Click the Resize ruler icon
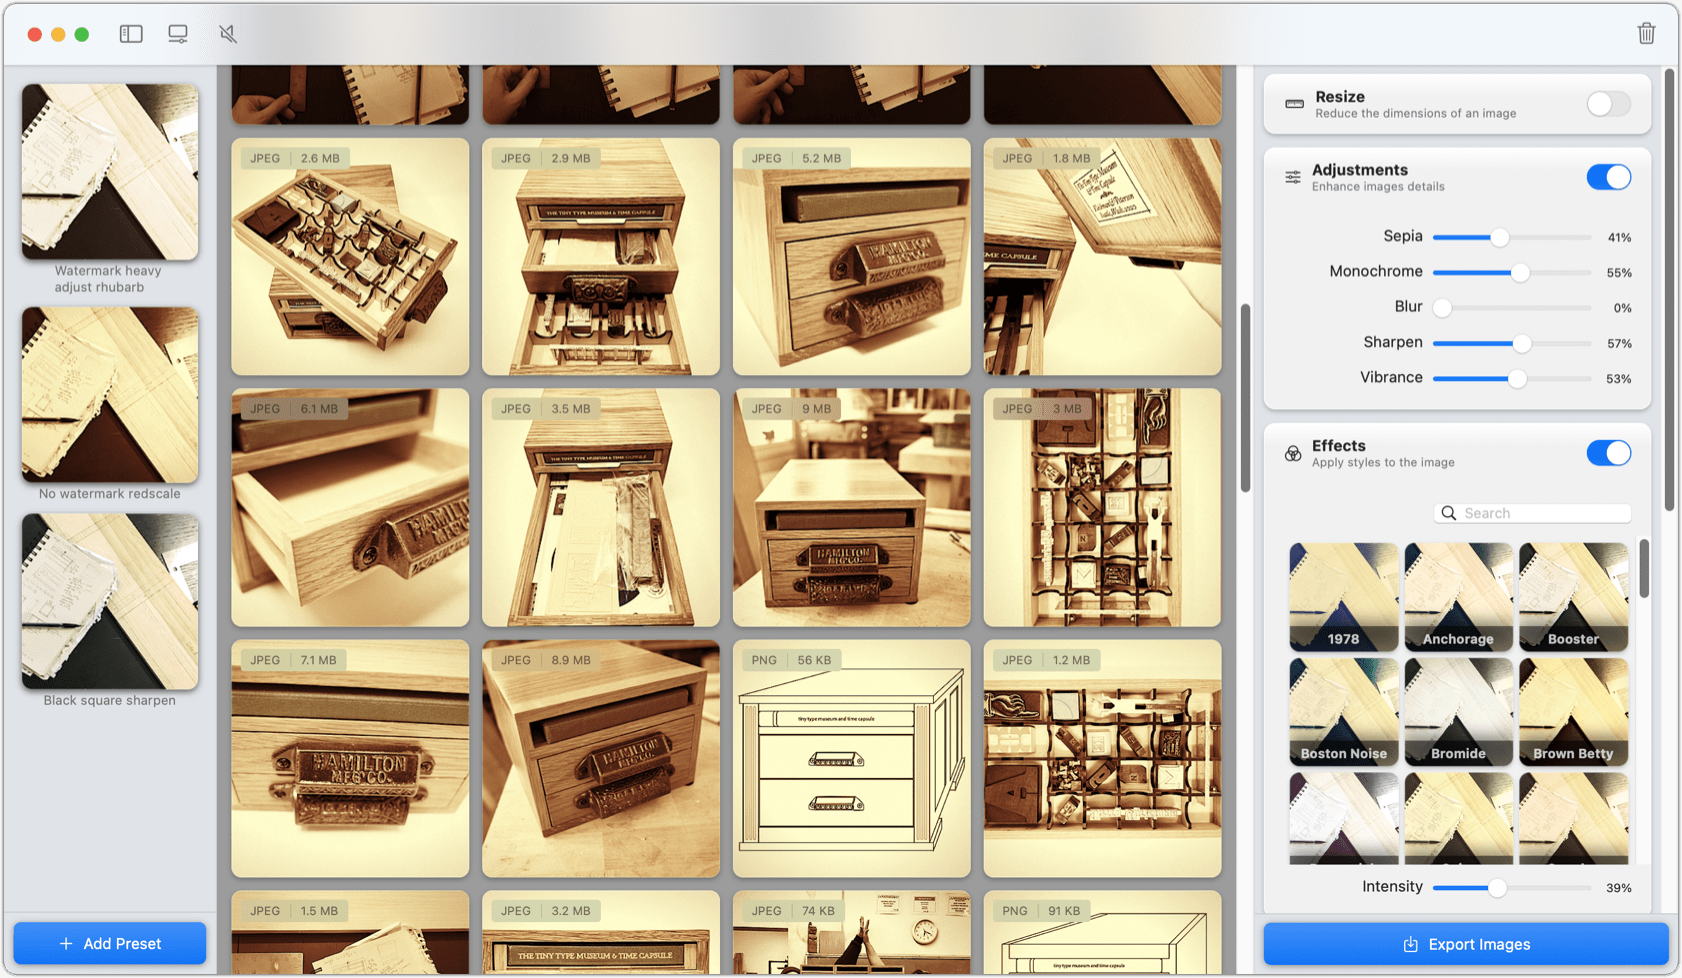 (1294, 104)
